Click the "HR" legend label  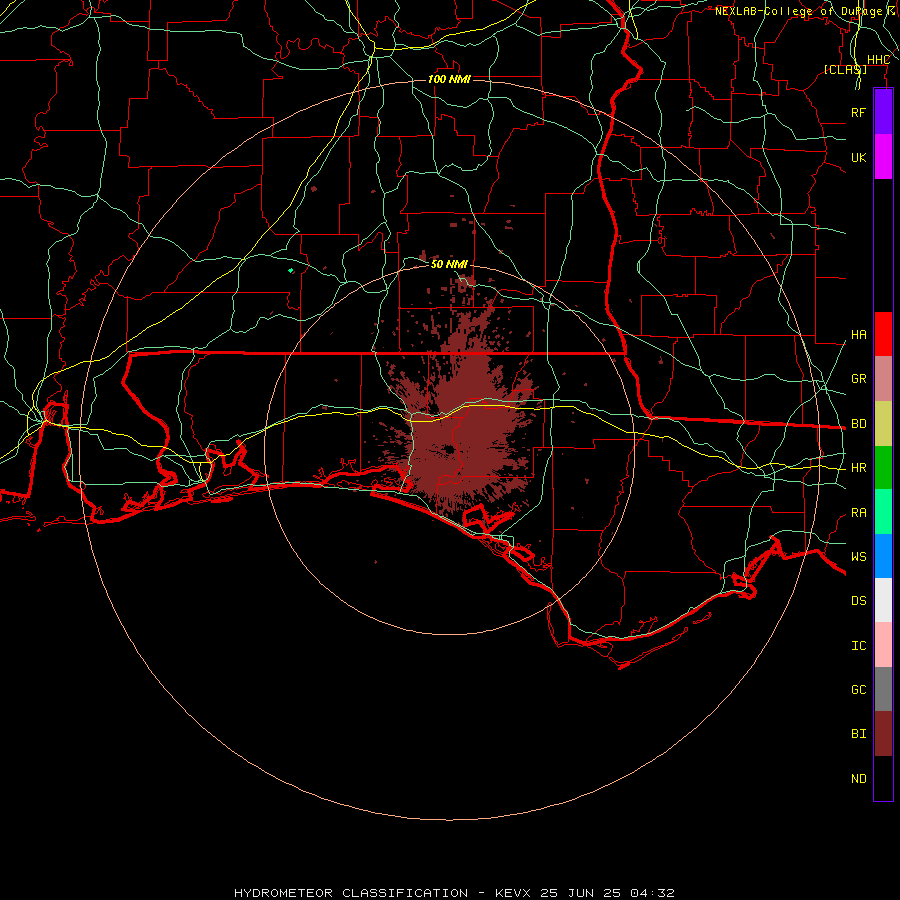coord(858,468)
